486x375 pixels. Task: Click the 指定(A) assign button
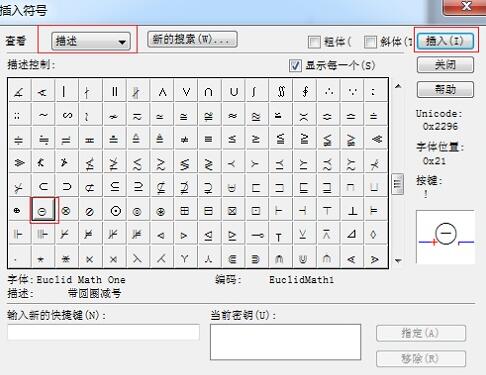[421, 333]
